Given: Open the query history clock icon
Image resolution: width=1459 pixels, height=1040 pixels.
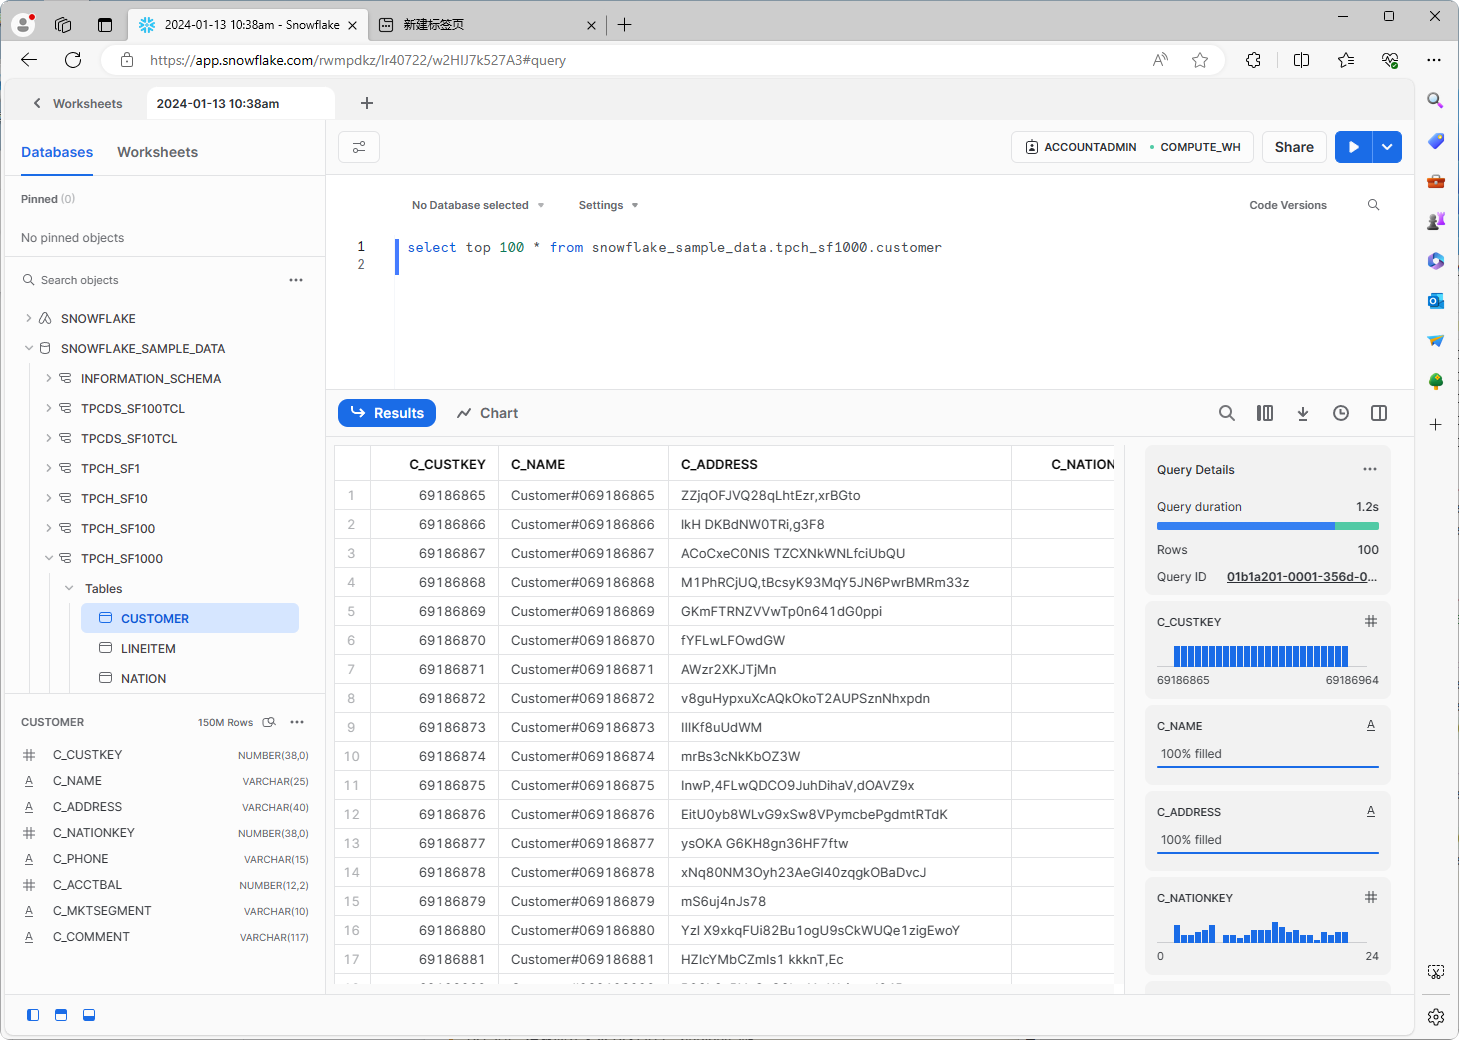Looking at the screenshot, I should click(x=1340, y=413).
